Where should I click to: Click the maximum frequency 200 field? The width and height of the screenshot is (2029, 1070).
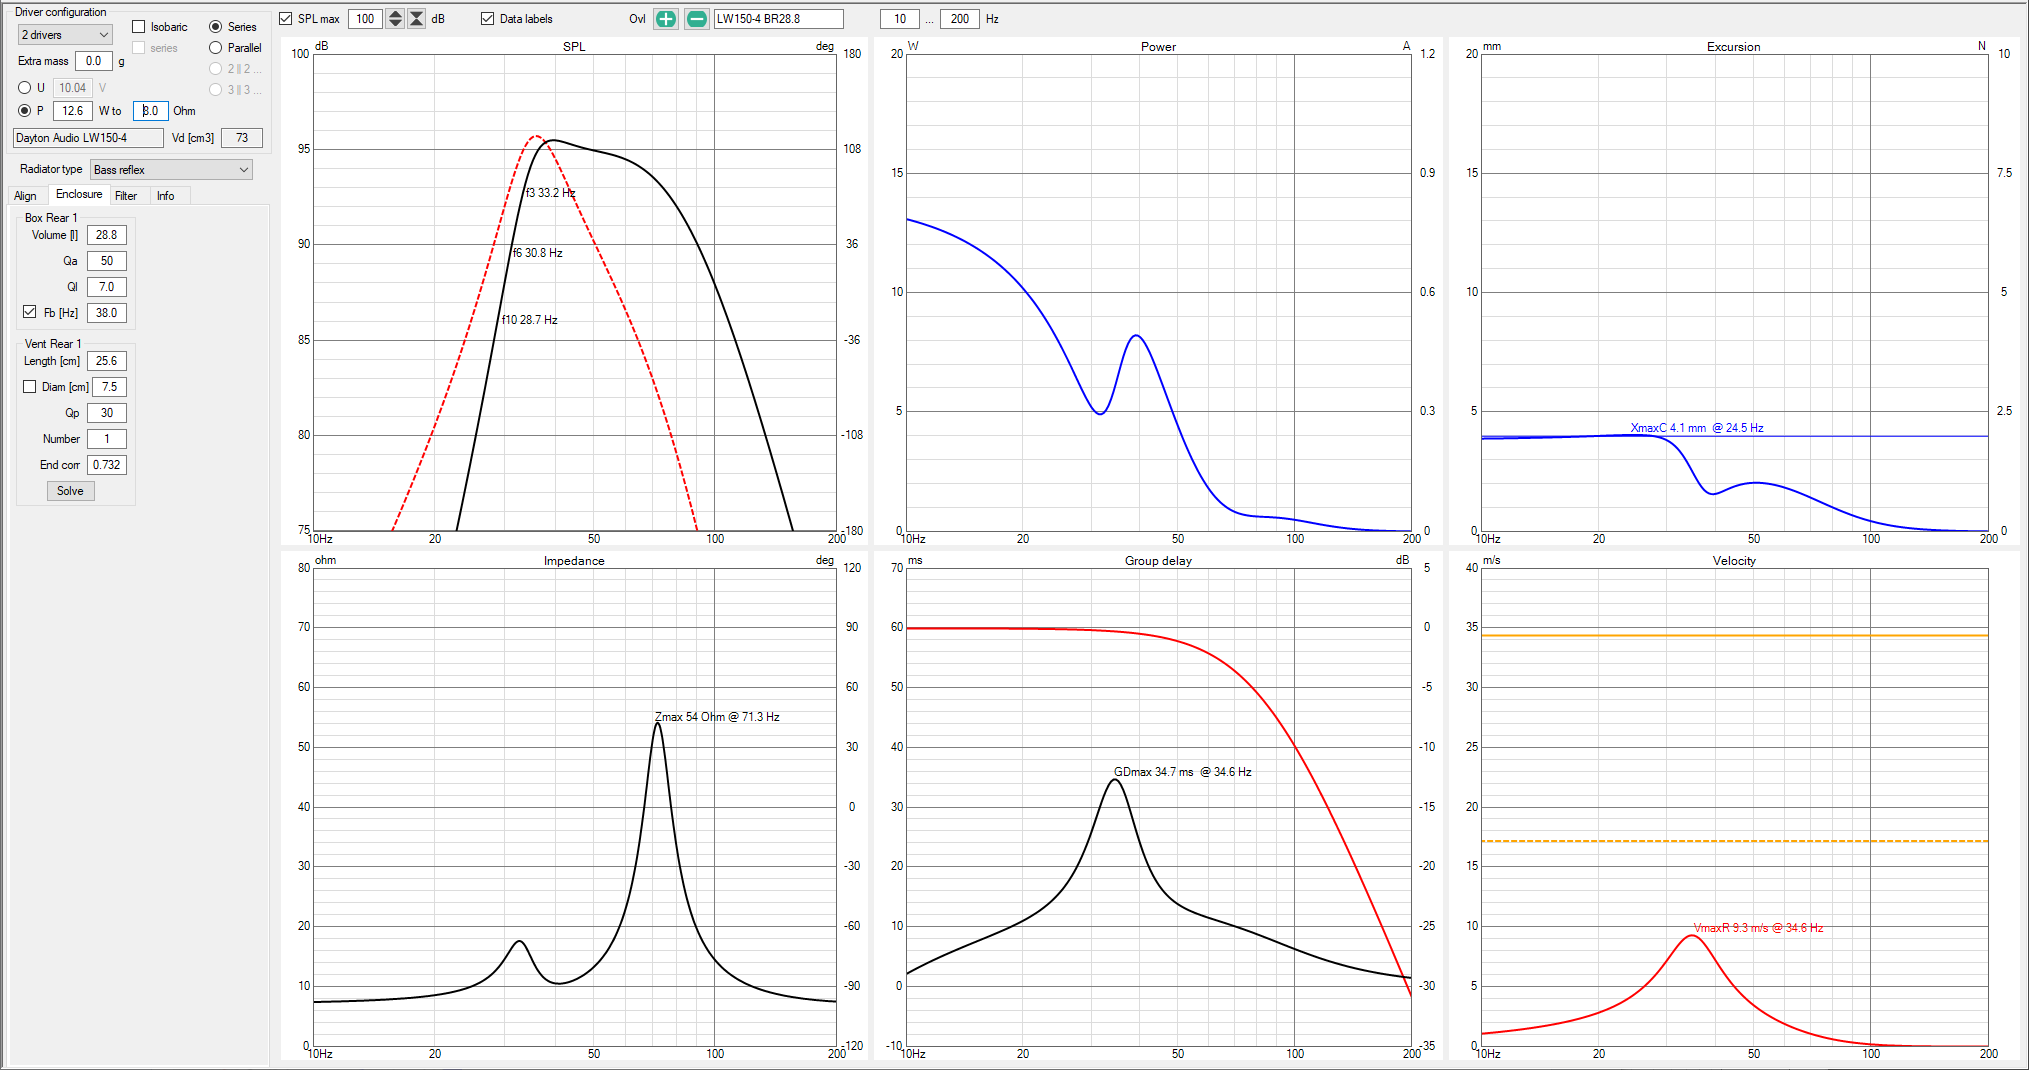tap(960, 19)
